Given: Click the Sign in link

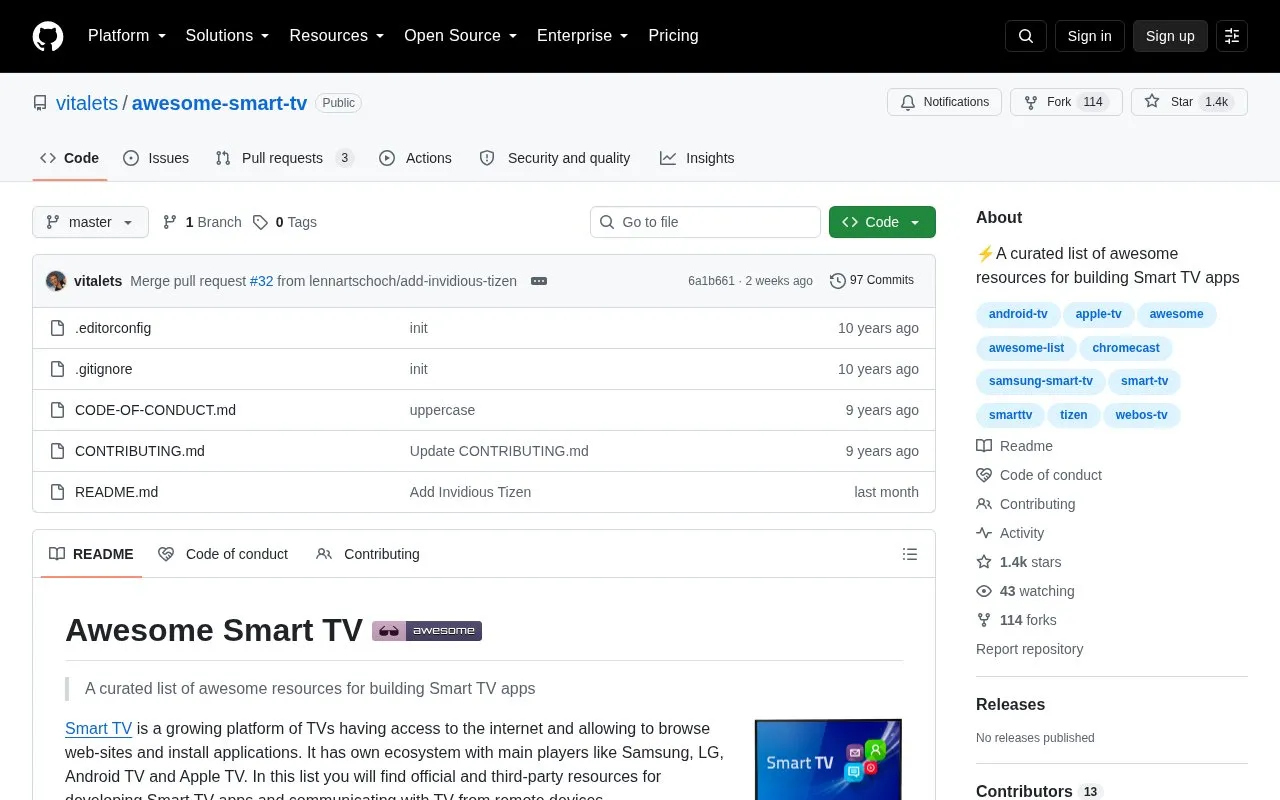Looking at the screenshot, I should (1089, 36).
